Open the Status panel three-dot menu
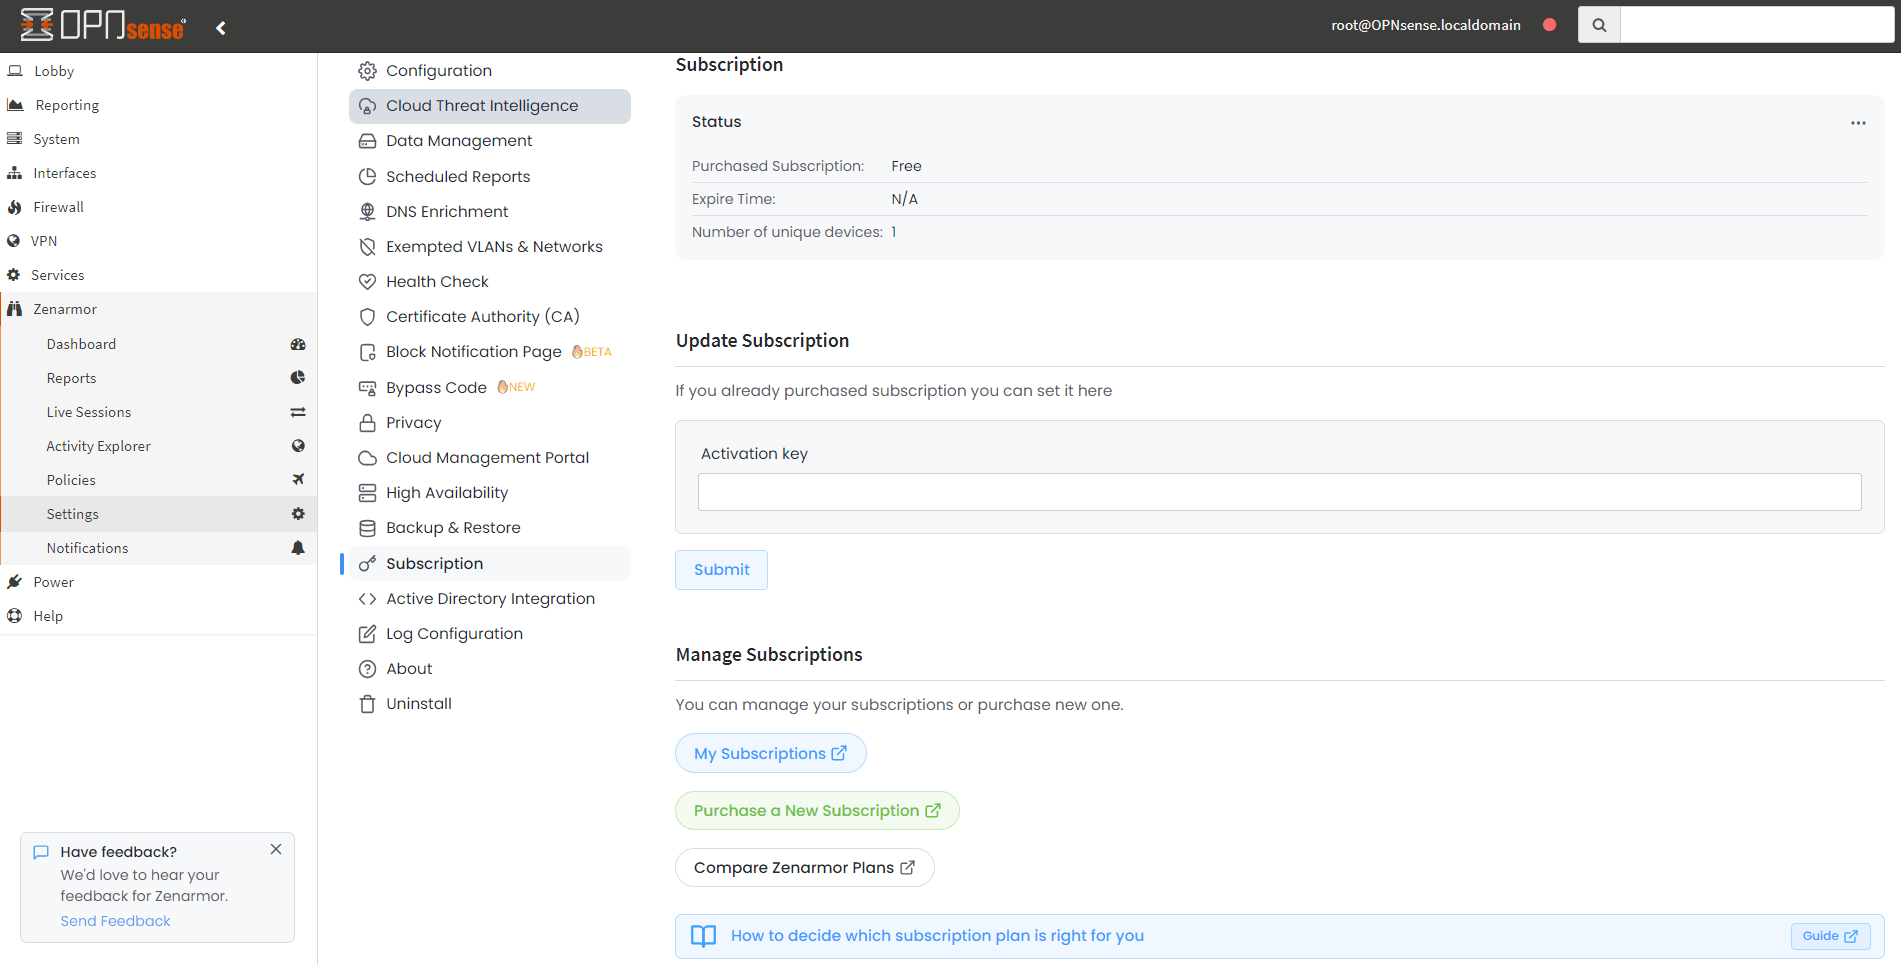Image resolution: width=1901 pixels, height=965 pixels. coord(1858,123)
